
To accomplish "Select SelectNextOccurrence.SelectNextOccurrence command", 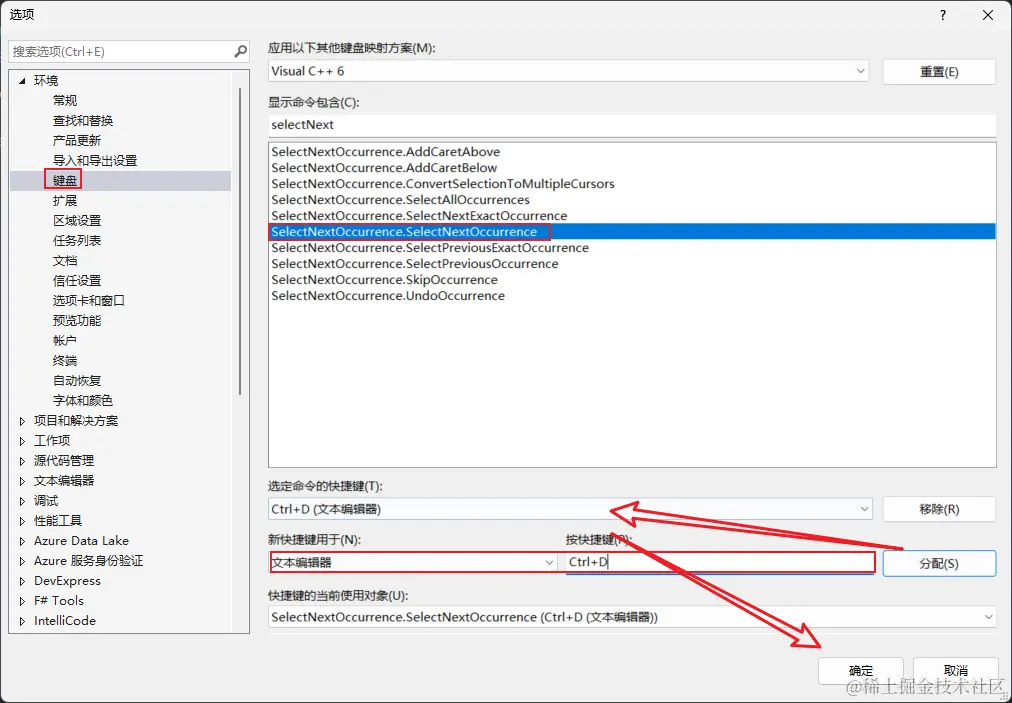I will [x=632, y=232].
